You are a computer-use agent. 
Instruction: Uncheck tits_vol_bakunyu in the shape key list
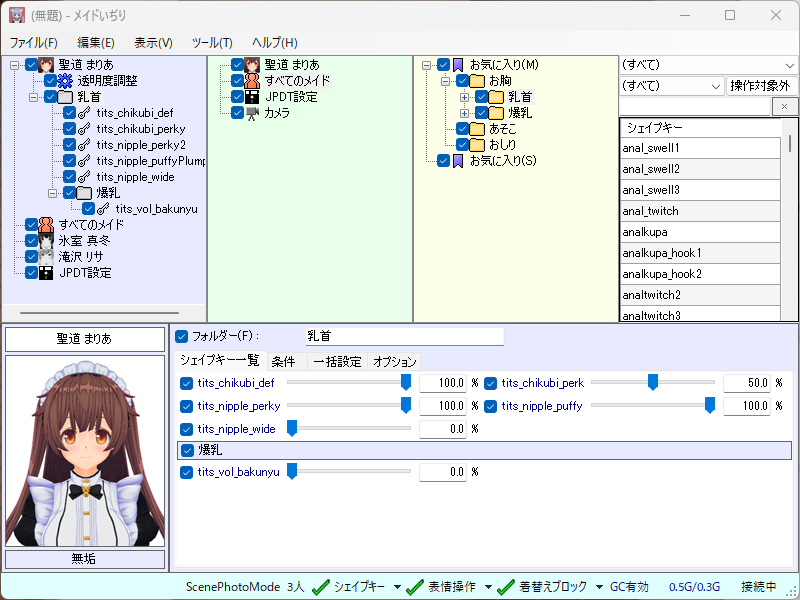pos(187,472)
